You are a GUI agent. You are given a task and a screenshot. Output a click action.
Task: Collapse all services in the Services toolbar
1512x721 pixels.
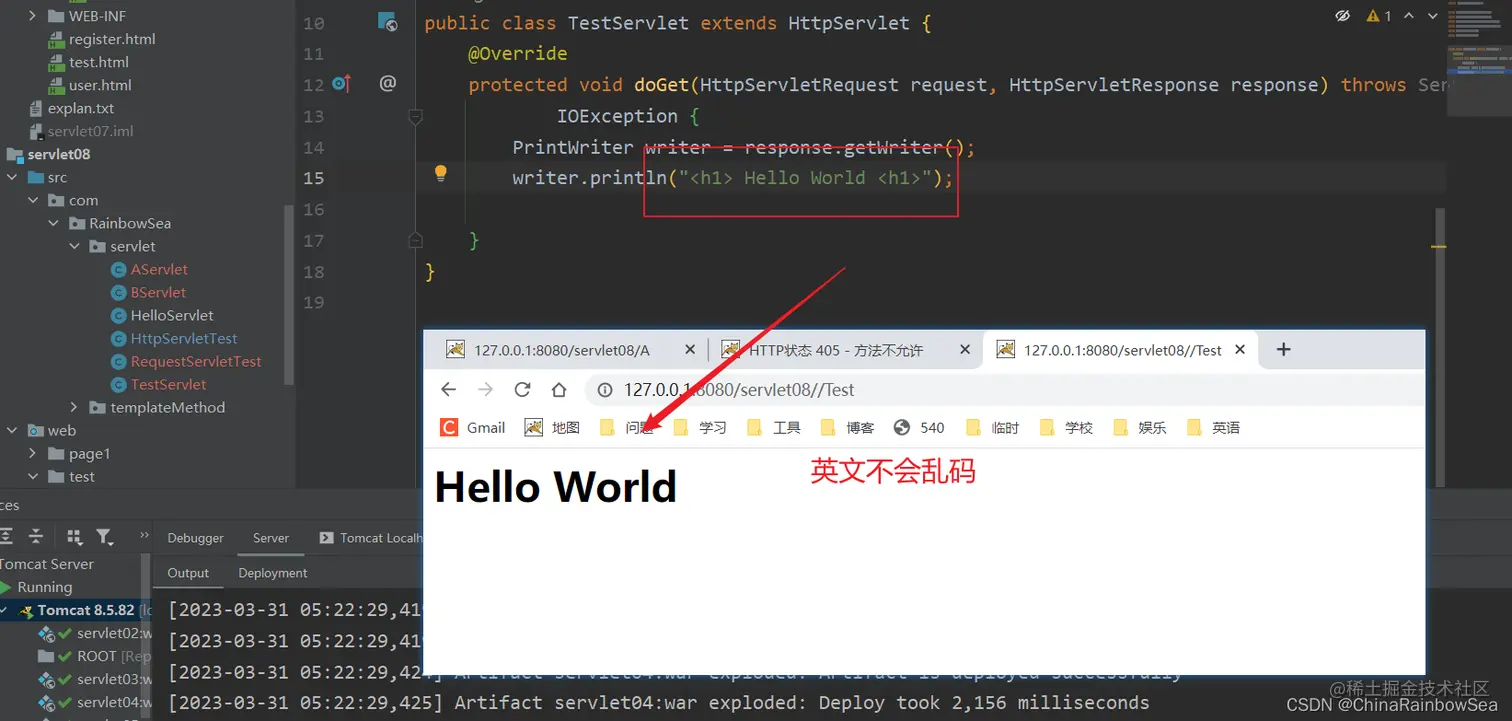(x=36, y=536)
